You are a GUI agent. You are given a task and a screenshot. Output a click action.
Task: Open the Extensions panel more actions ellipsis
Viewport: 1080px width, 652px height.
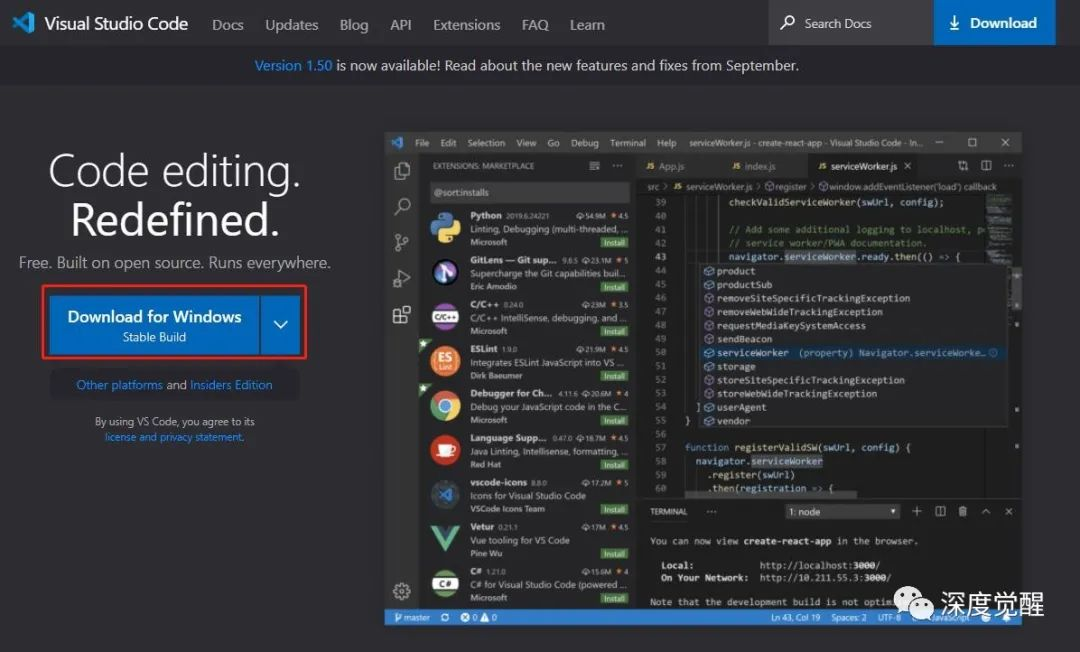[617, 166]
